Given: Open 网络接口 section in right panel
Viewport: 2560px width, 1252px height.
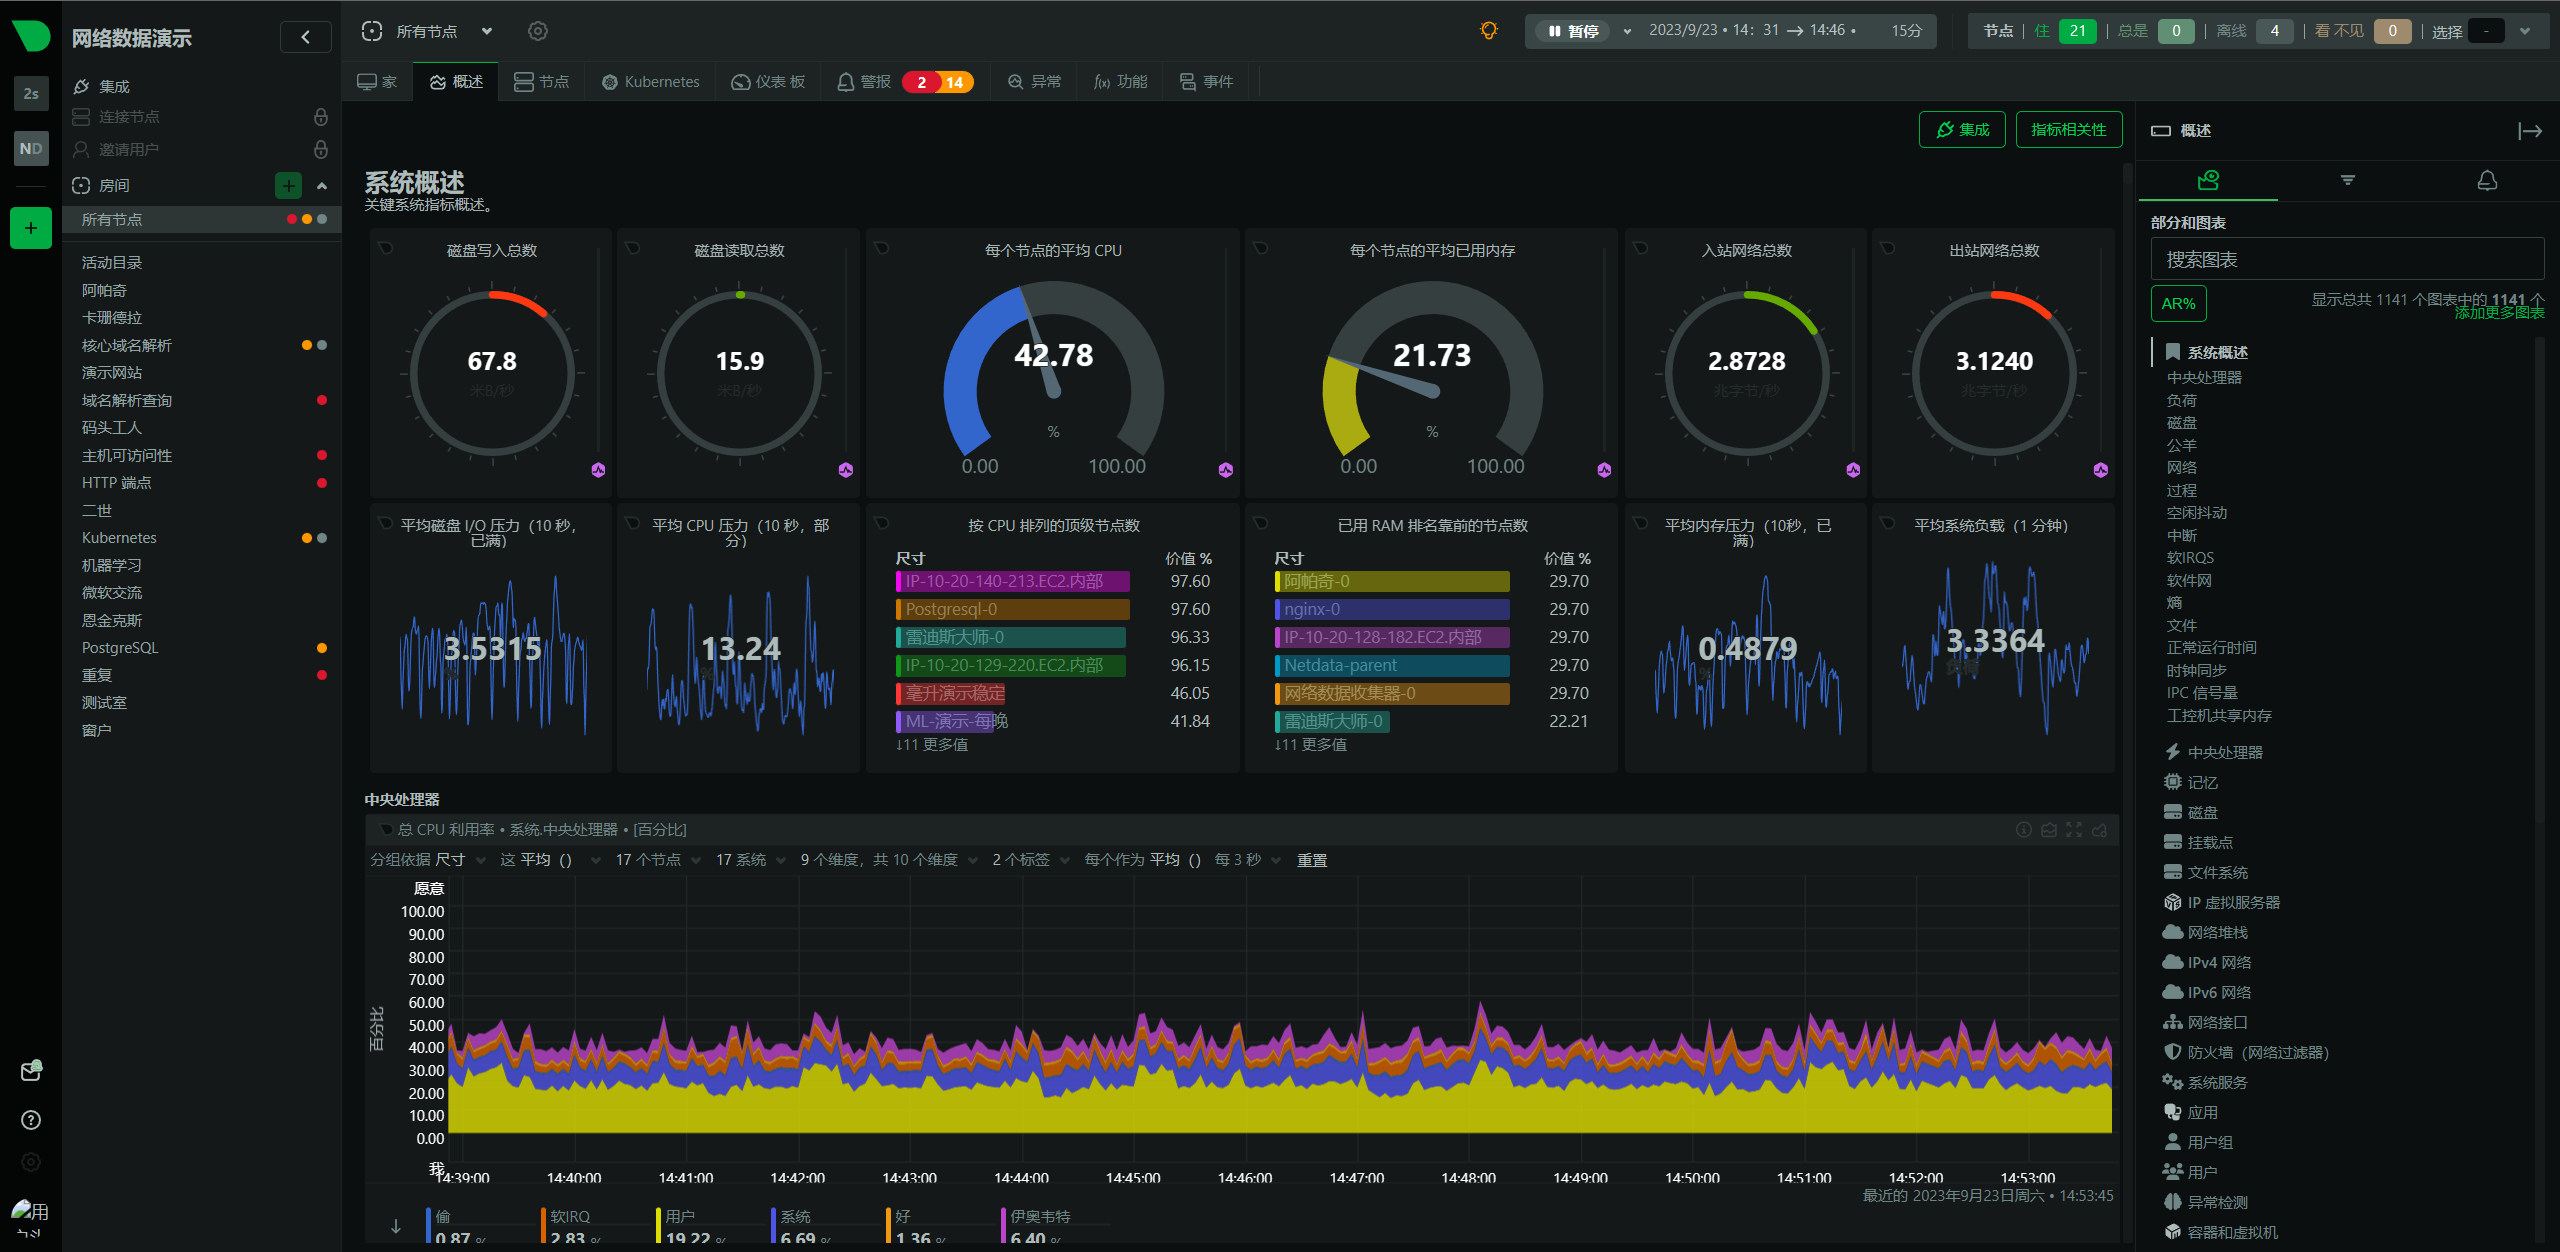Looking at the screenshot, I should click(x=2217, y=1022).
